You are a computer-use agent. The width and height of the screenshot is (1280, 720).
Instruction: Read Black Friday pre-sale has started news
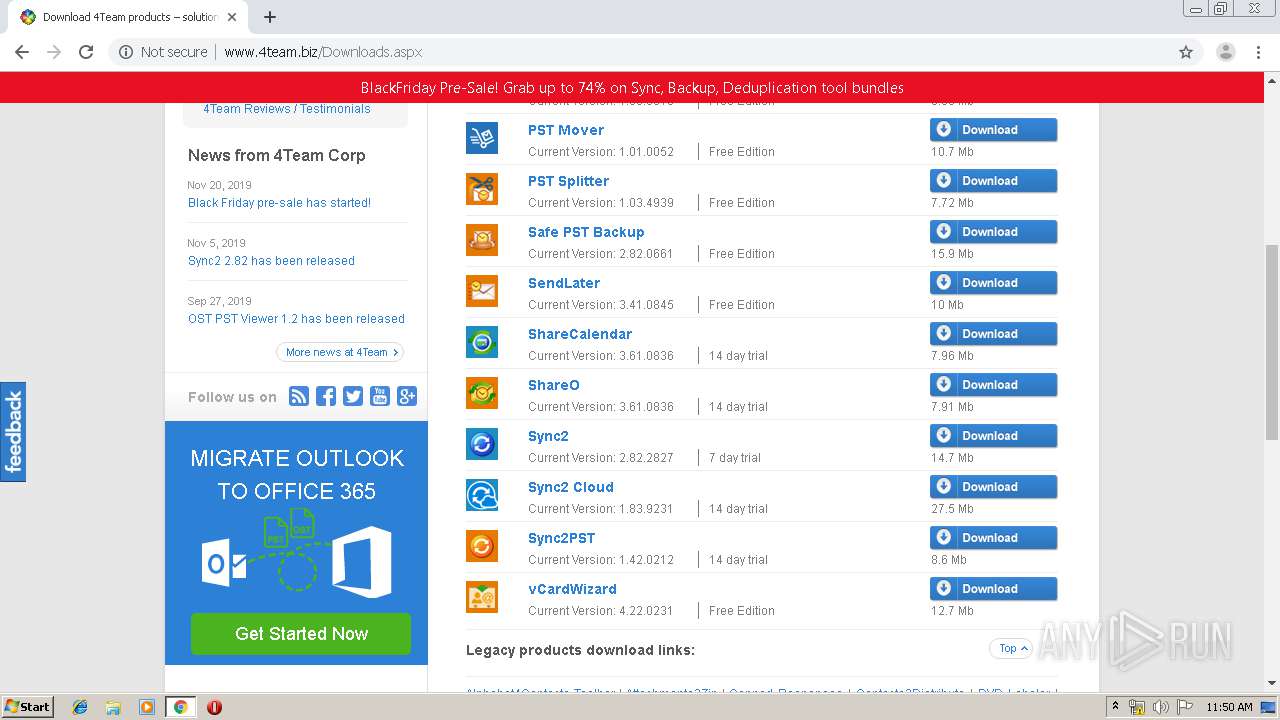[279, 203]
